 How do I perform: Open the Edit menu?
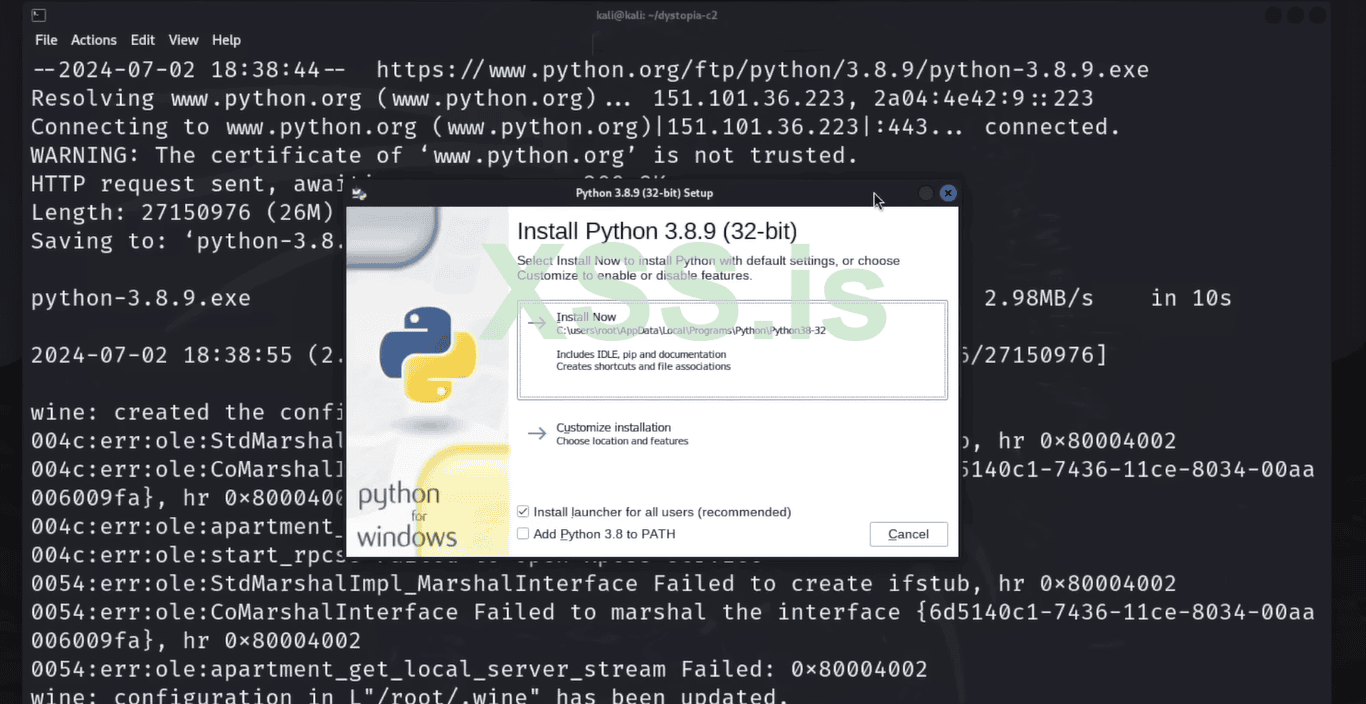pos(142,40)
